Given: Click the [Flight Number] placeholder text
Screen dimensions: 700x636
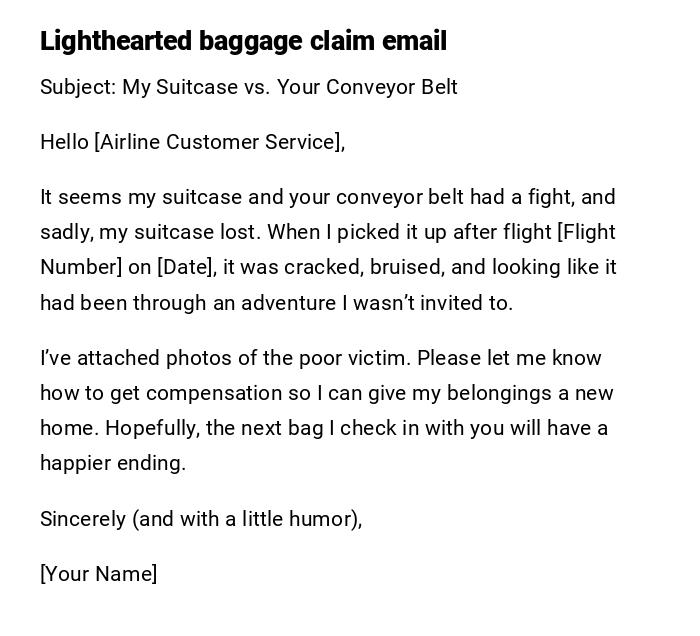Looking at the screenshot, I should coord(585,232).
